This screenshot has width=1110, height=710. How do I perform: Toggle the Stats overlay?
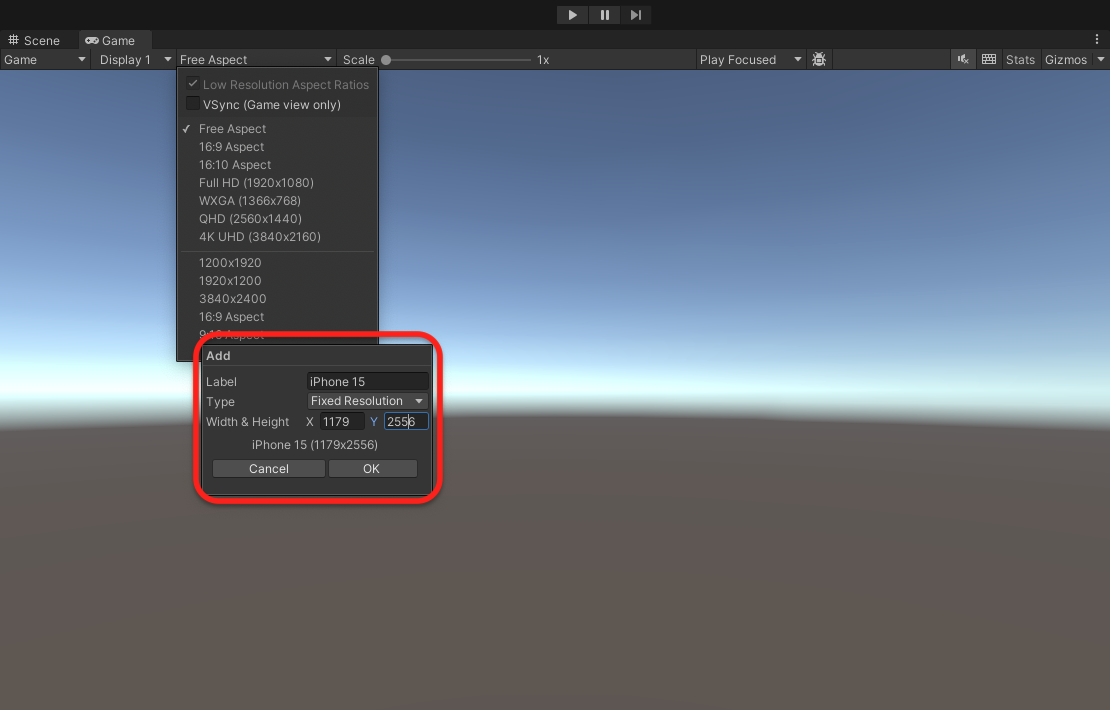(1020, 59)
